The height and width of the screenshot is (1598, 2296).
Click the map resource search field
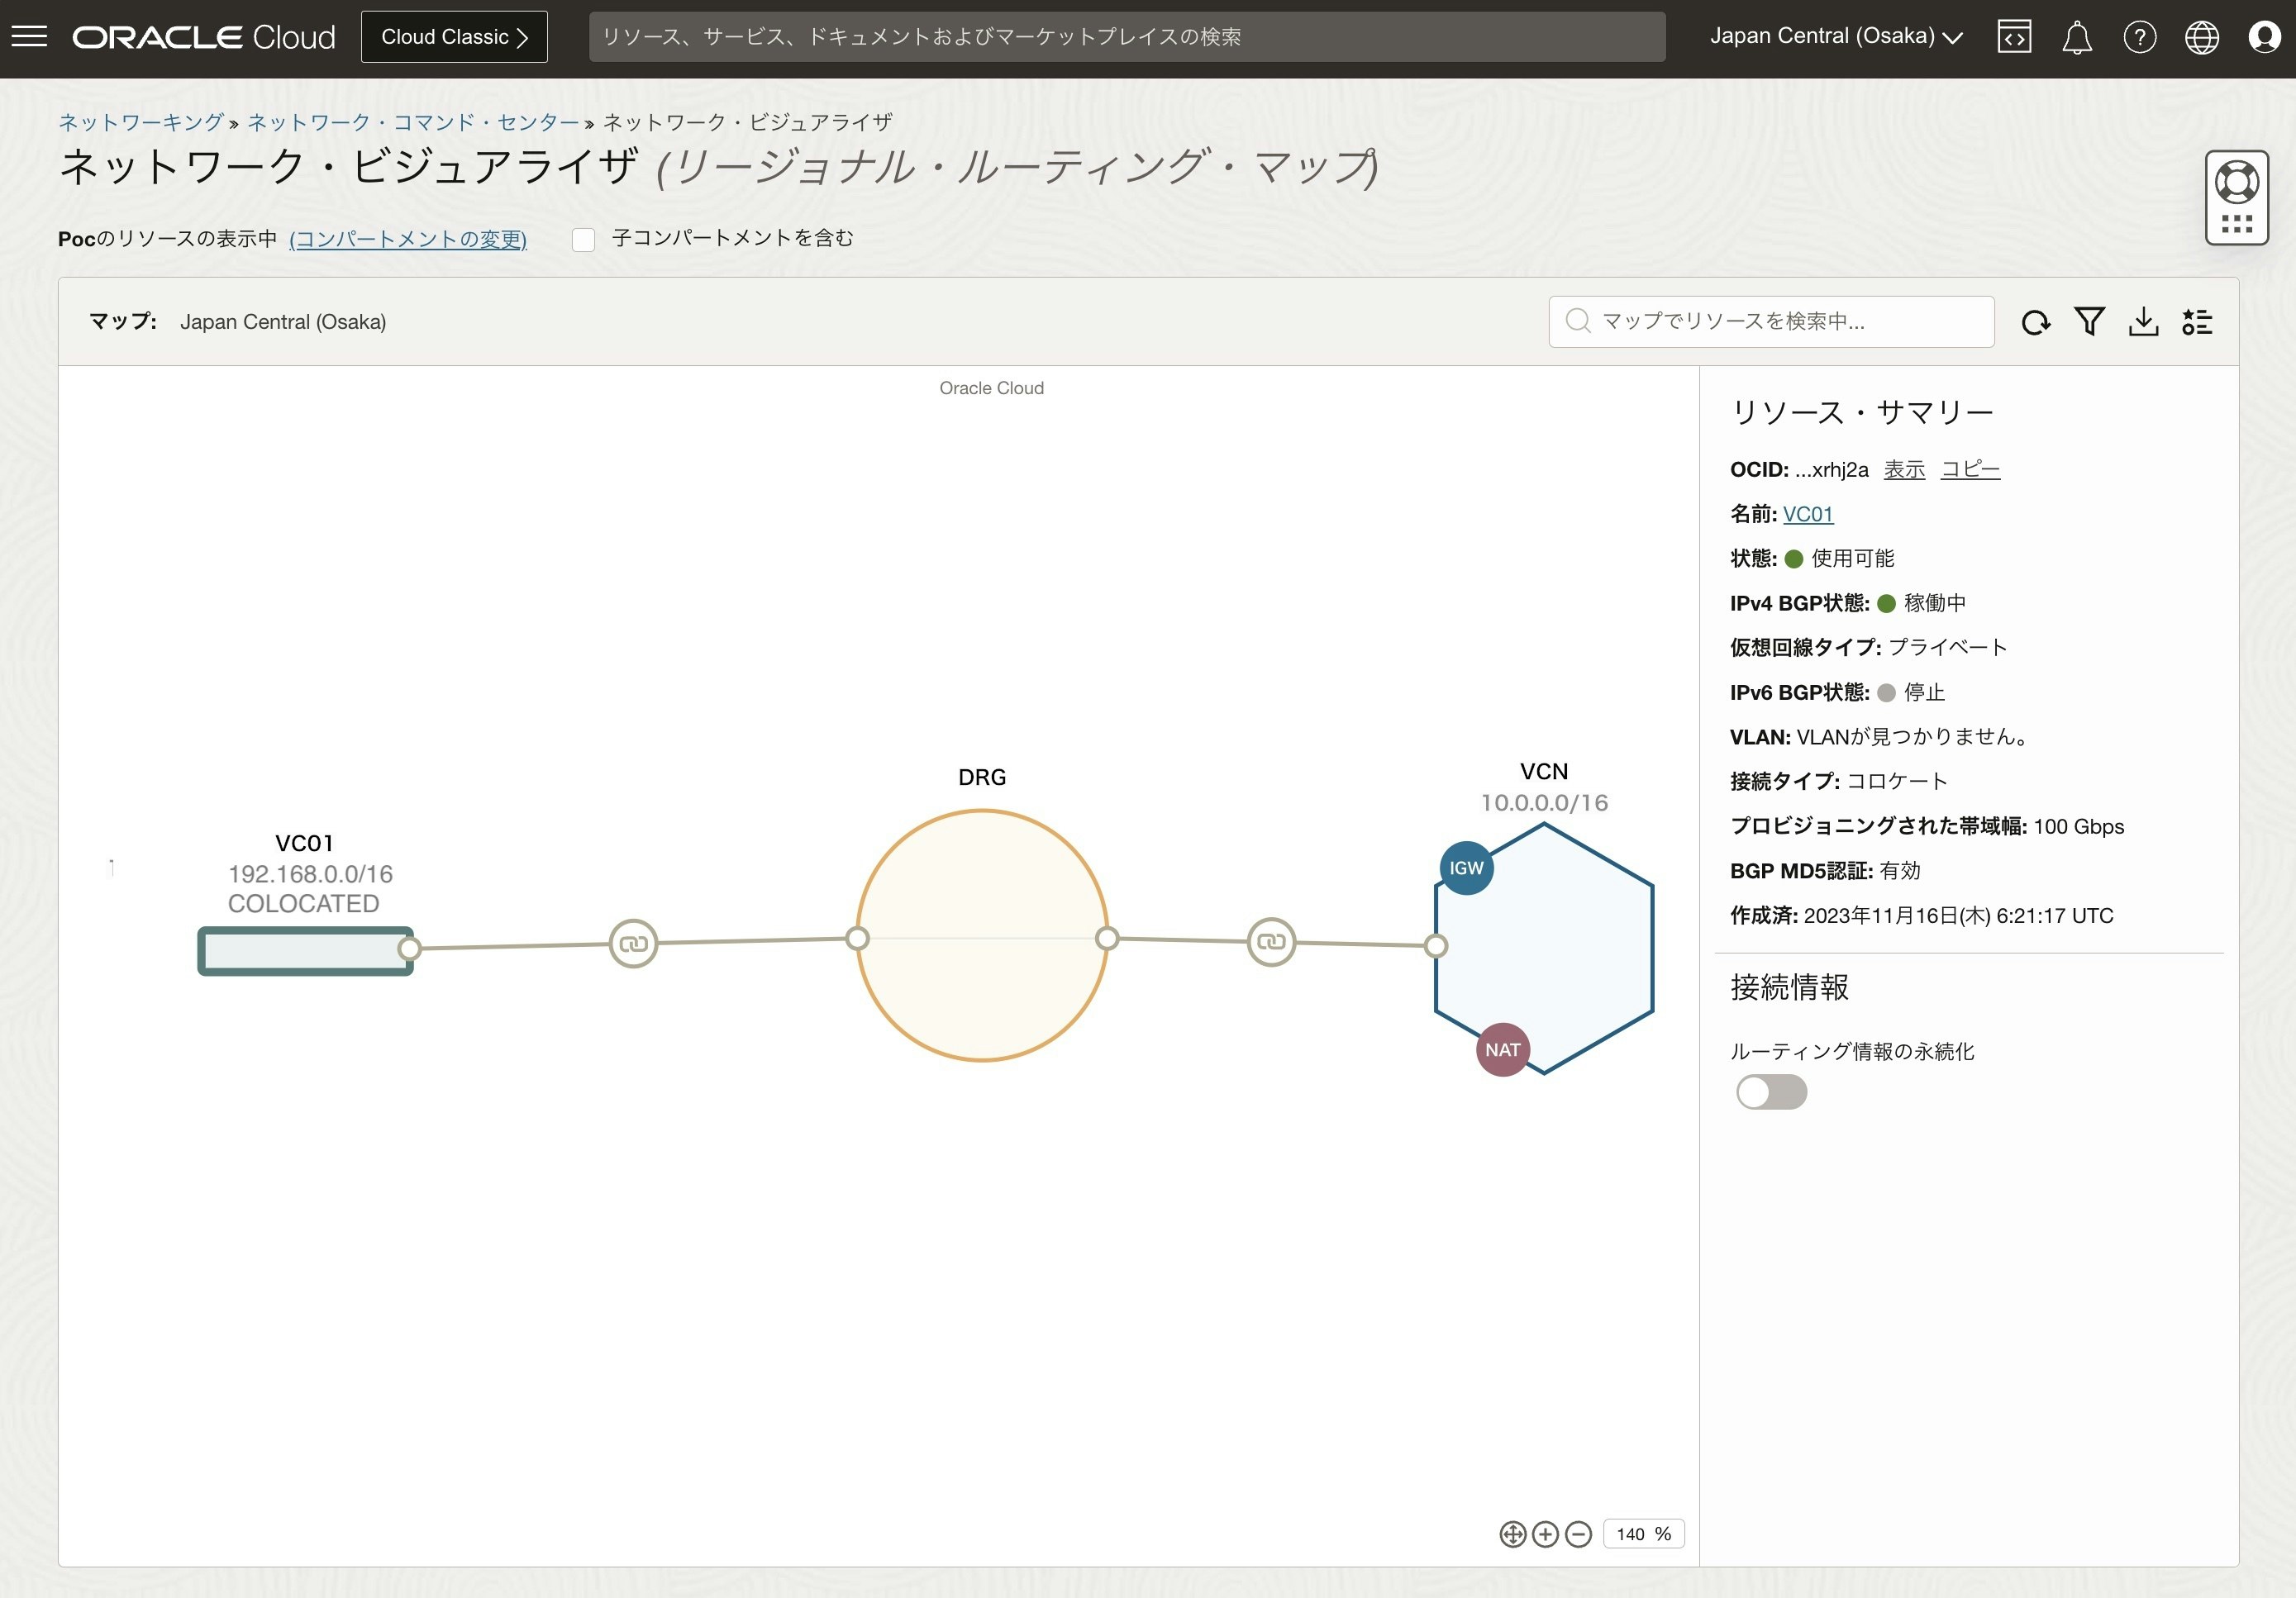1770,321
